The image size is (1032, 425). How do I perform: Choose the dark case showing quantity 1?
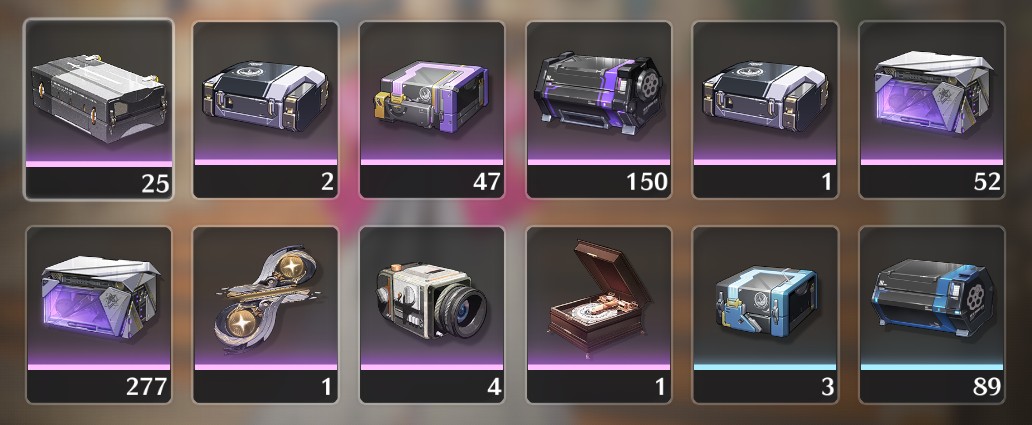[x=765, y=109]
